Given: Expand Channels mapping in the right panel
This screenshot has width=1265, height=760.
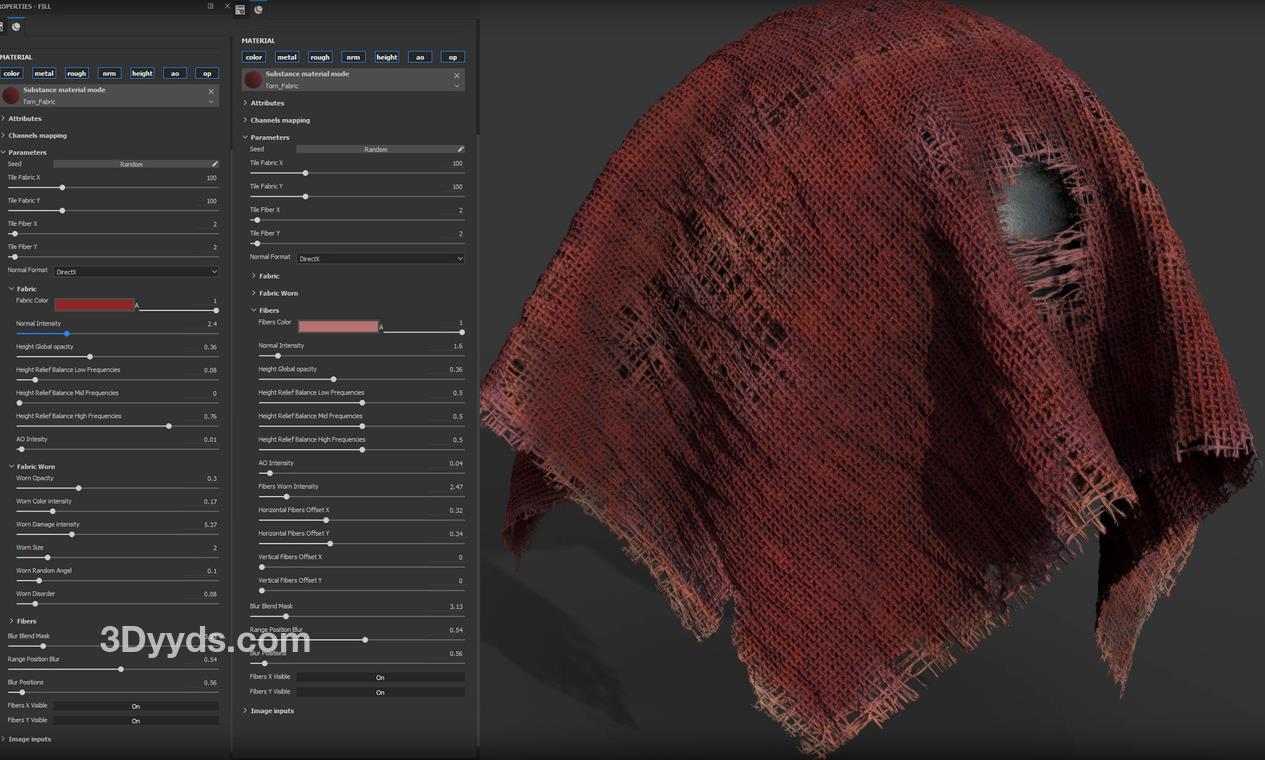Looking at the screenshot, I should point(280,120).
